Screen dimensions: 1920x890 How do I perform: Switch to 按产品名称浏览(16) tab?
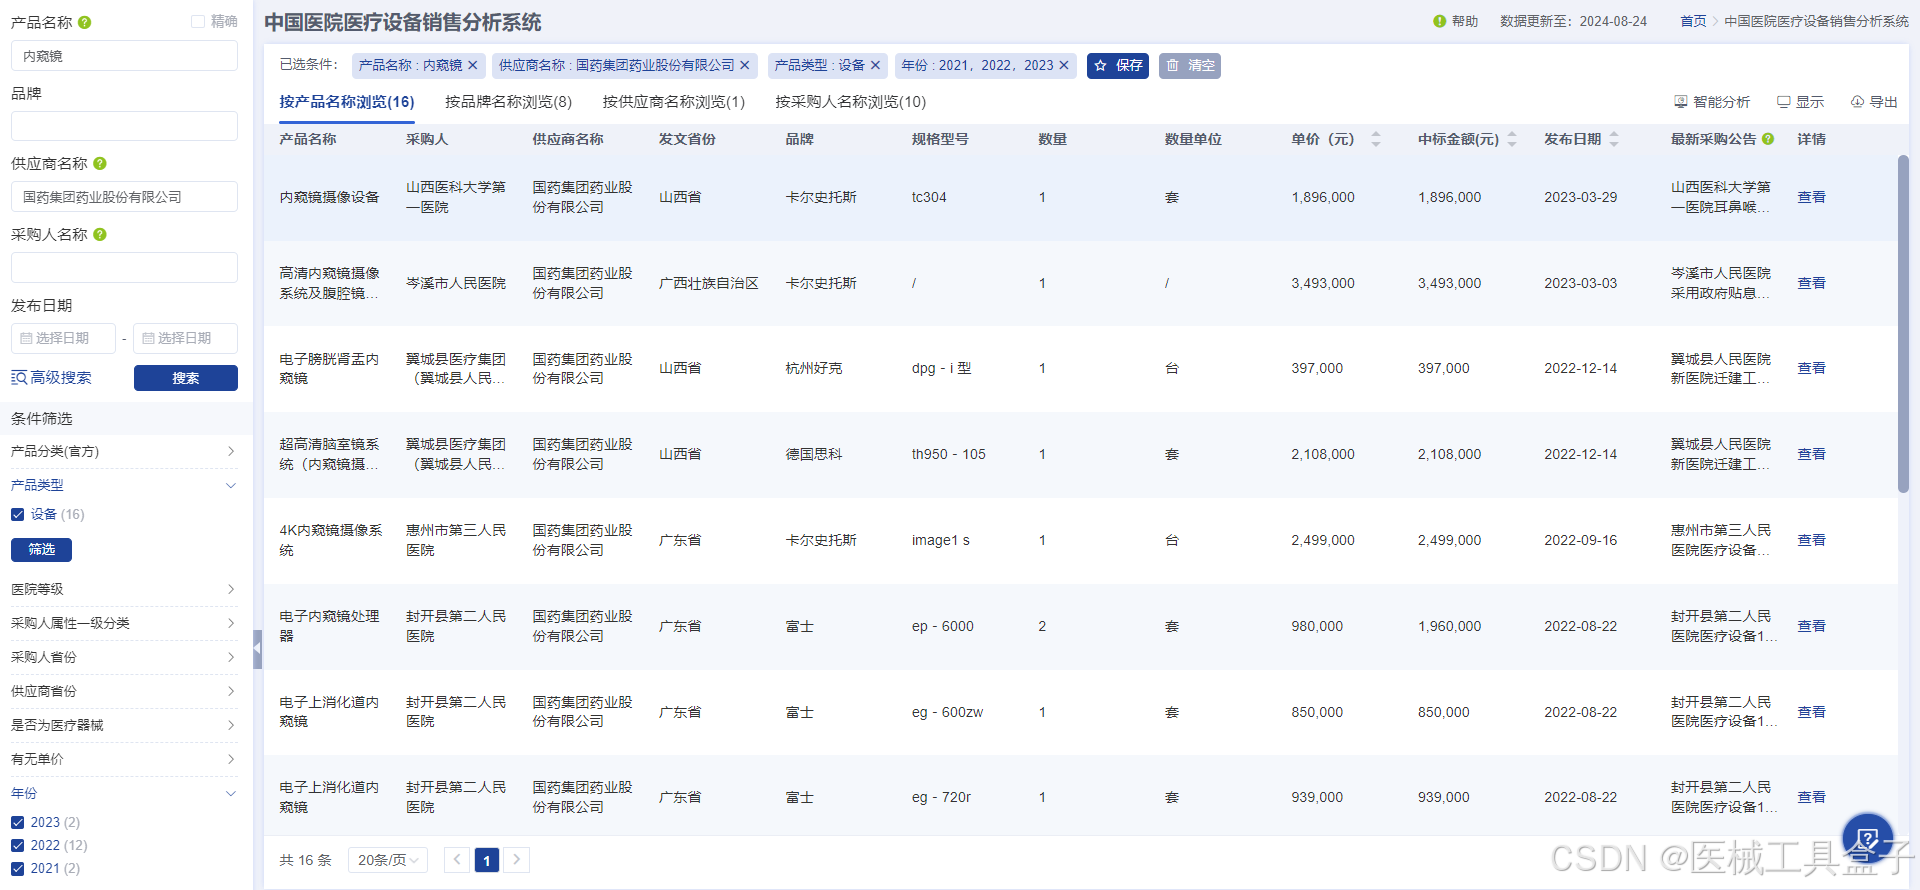pyautogui.click(x=347, y=102)
